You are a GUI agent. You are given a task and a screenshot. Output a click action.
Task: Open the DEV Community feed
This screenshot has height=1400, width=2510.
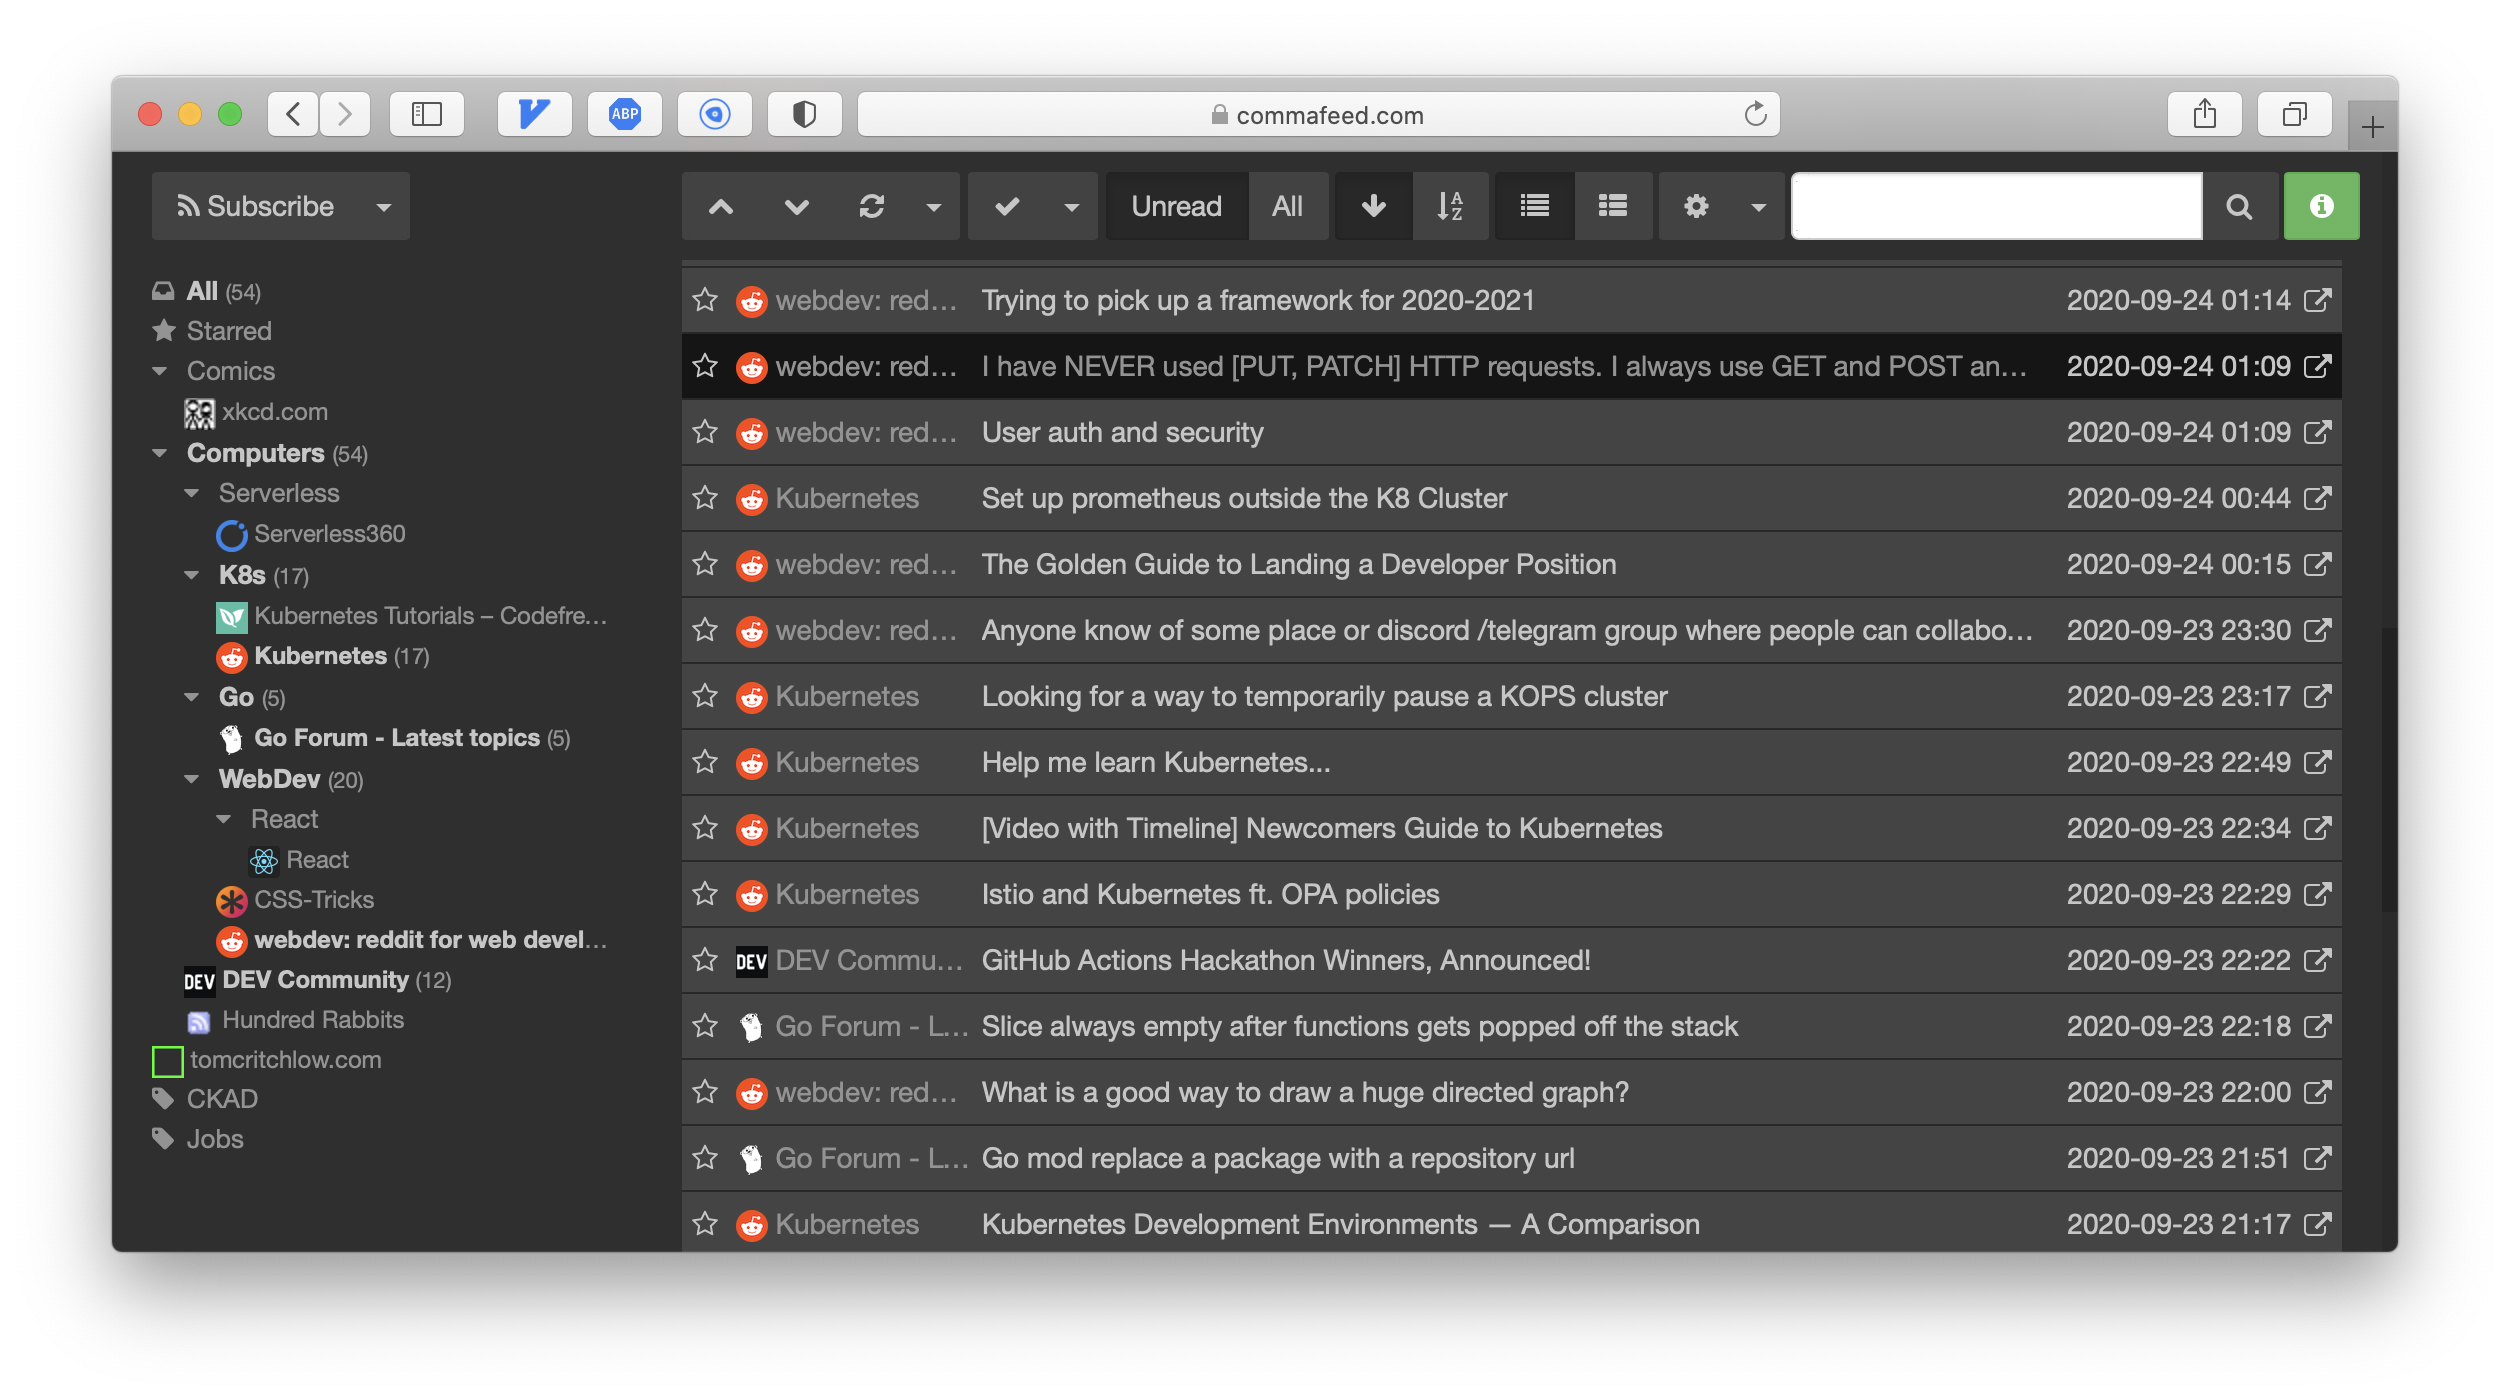317,980
